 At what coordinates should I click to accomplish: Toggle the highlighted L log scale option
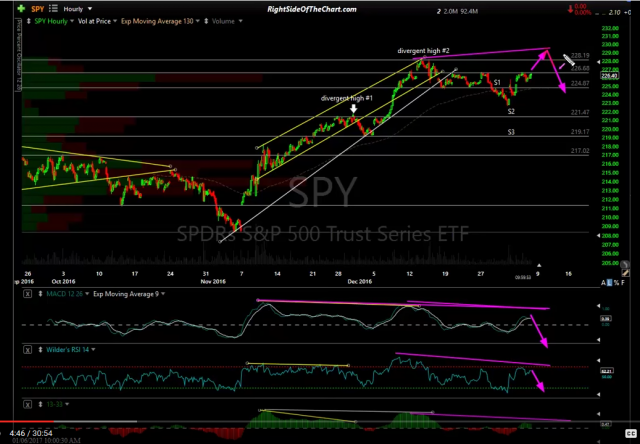(x=610, y=282)
